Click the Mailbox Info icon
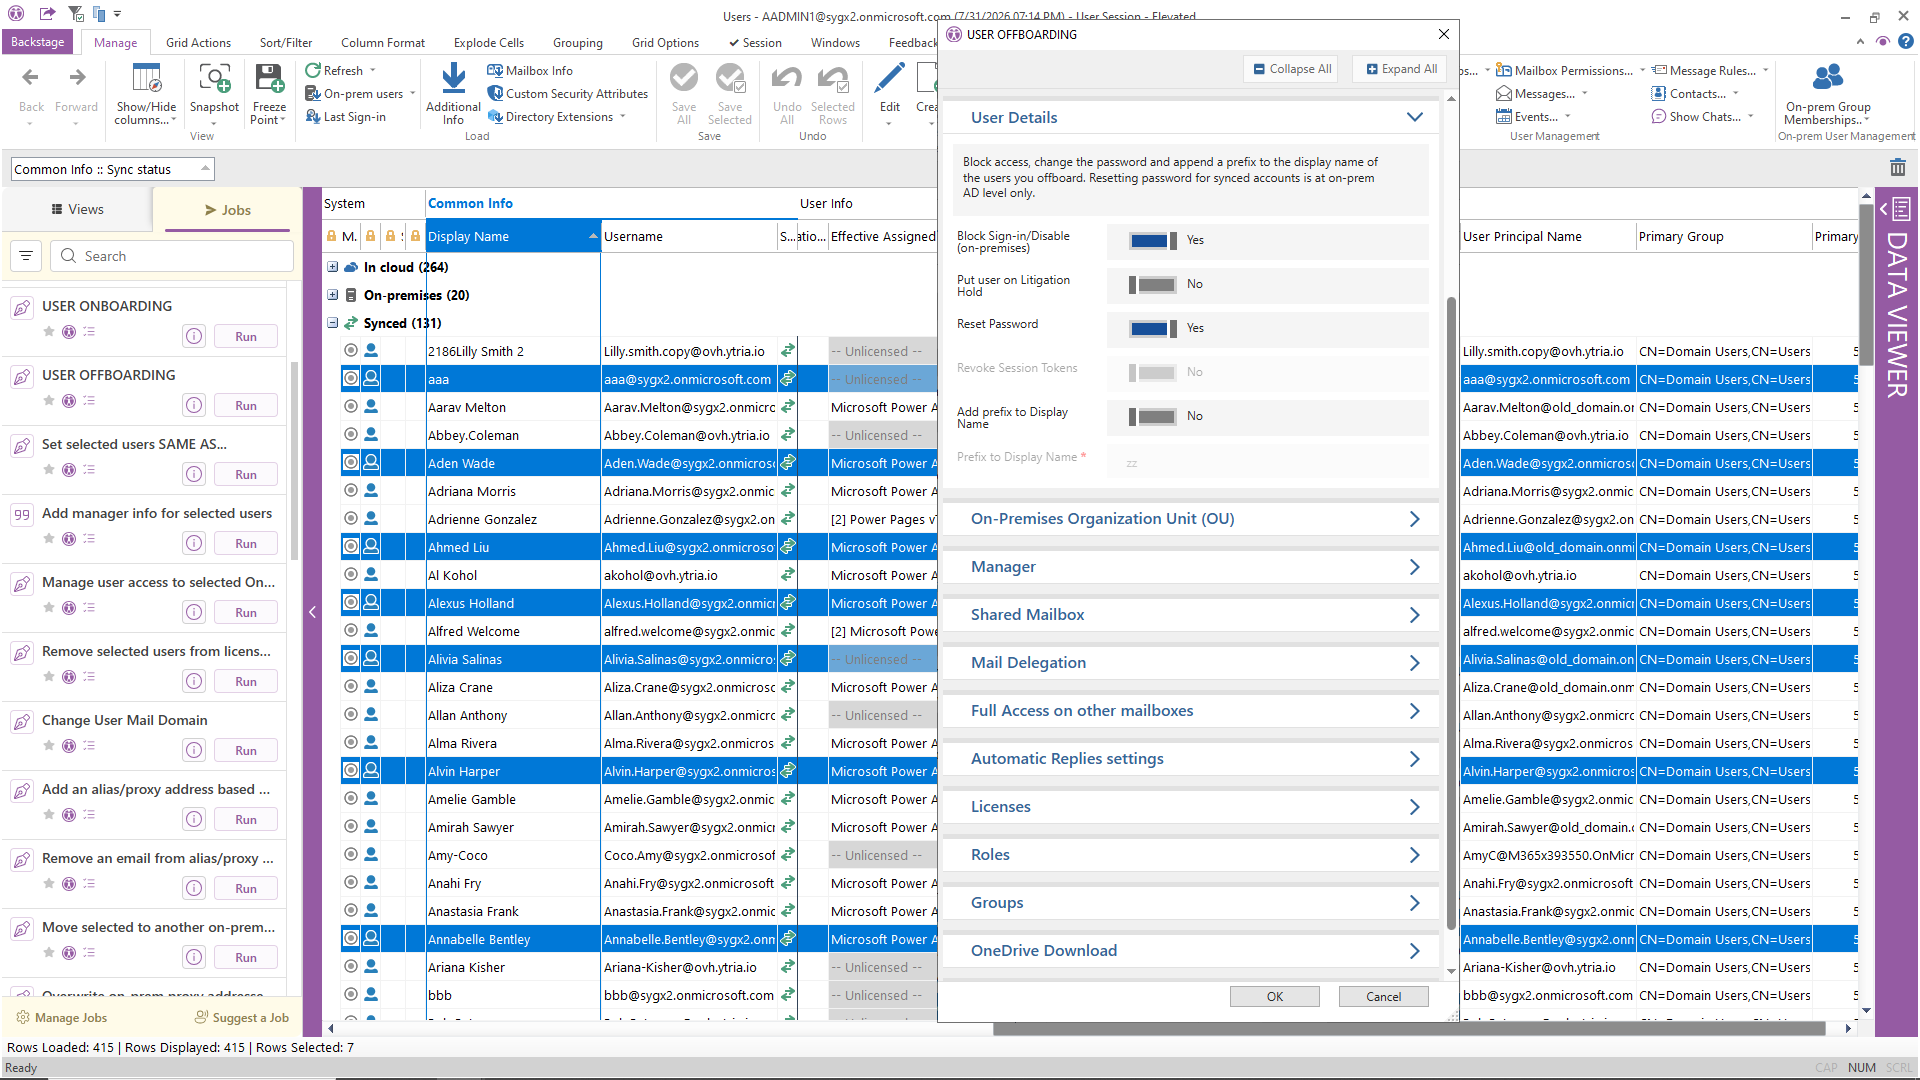Image resolution: width=1920 pixels, height=1080 pixels. (495, 71)
